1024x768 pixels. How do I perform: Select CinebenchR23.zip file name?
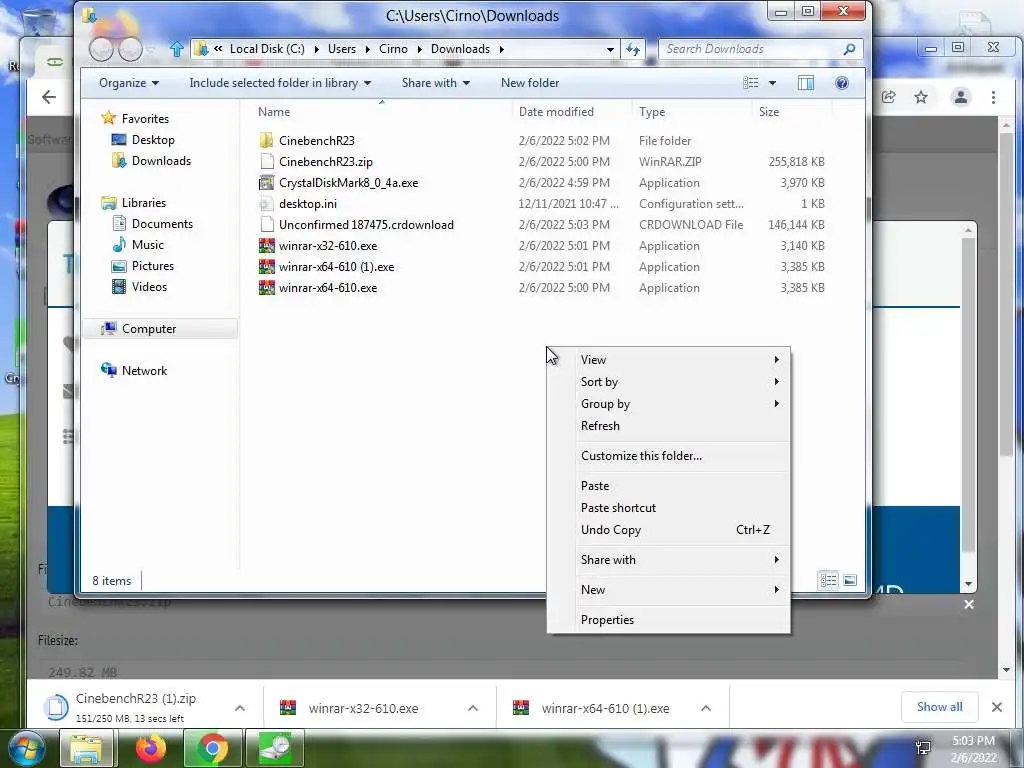326,162
